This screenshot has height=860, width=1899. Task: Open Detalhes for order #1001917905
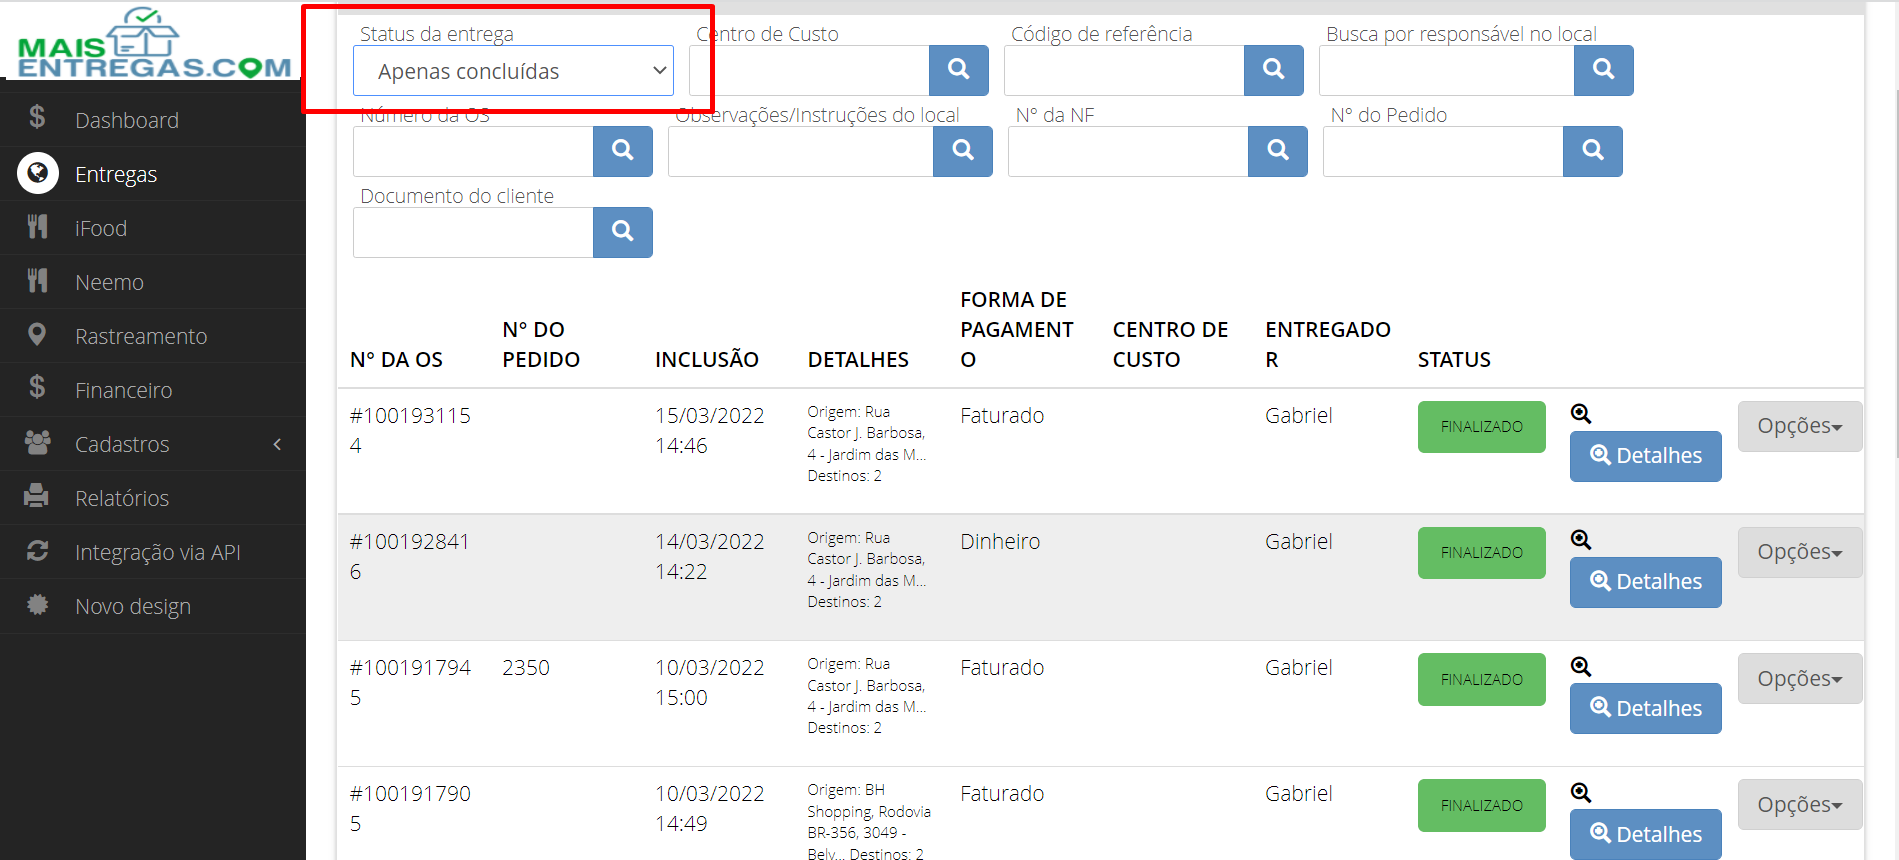pyautogui.click(x=1646, y=834)
